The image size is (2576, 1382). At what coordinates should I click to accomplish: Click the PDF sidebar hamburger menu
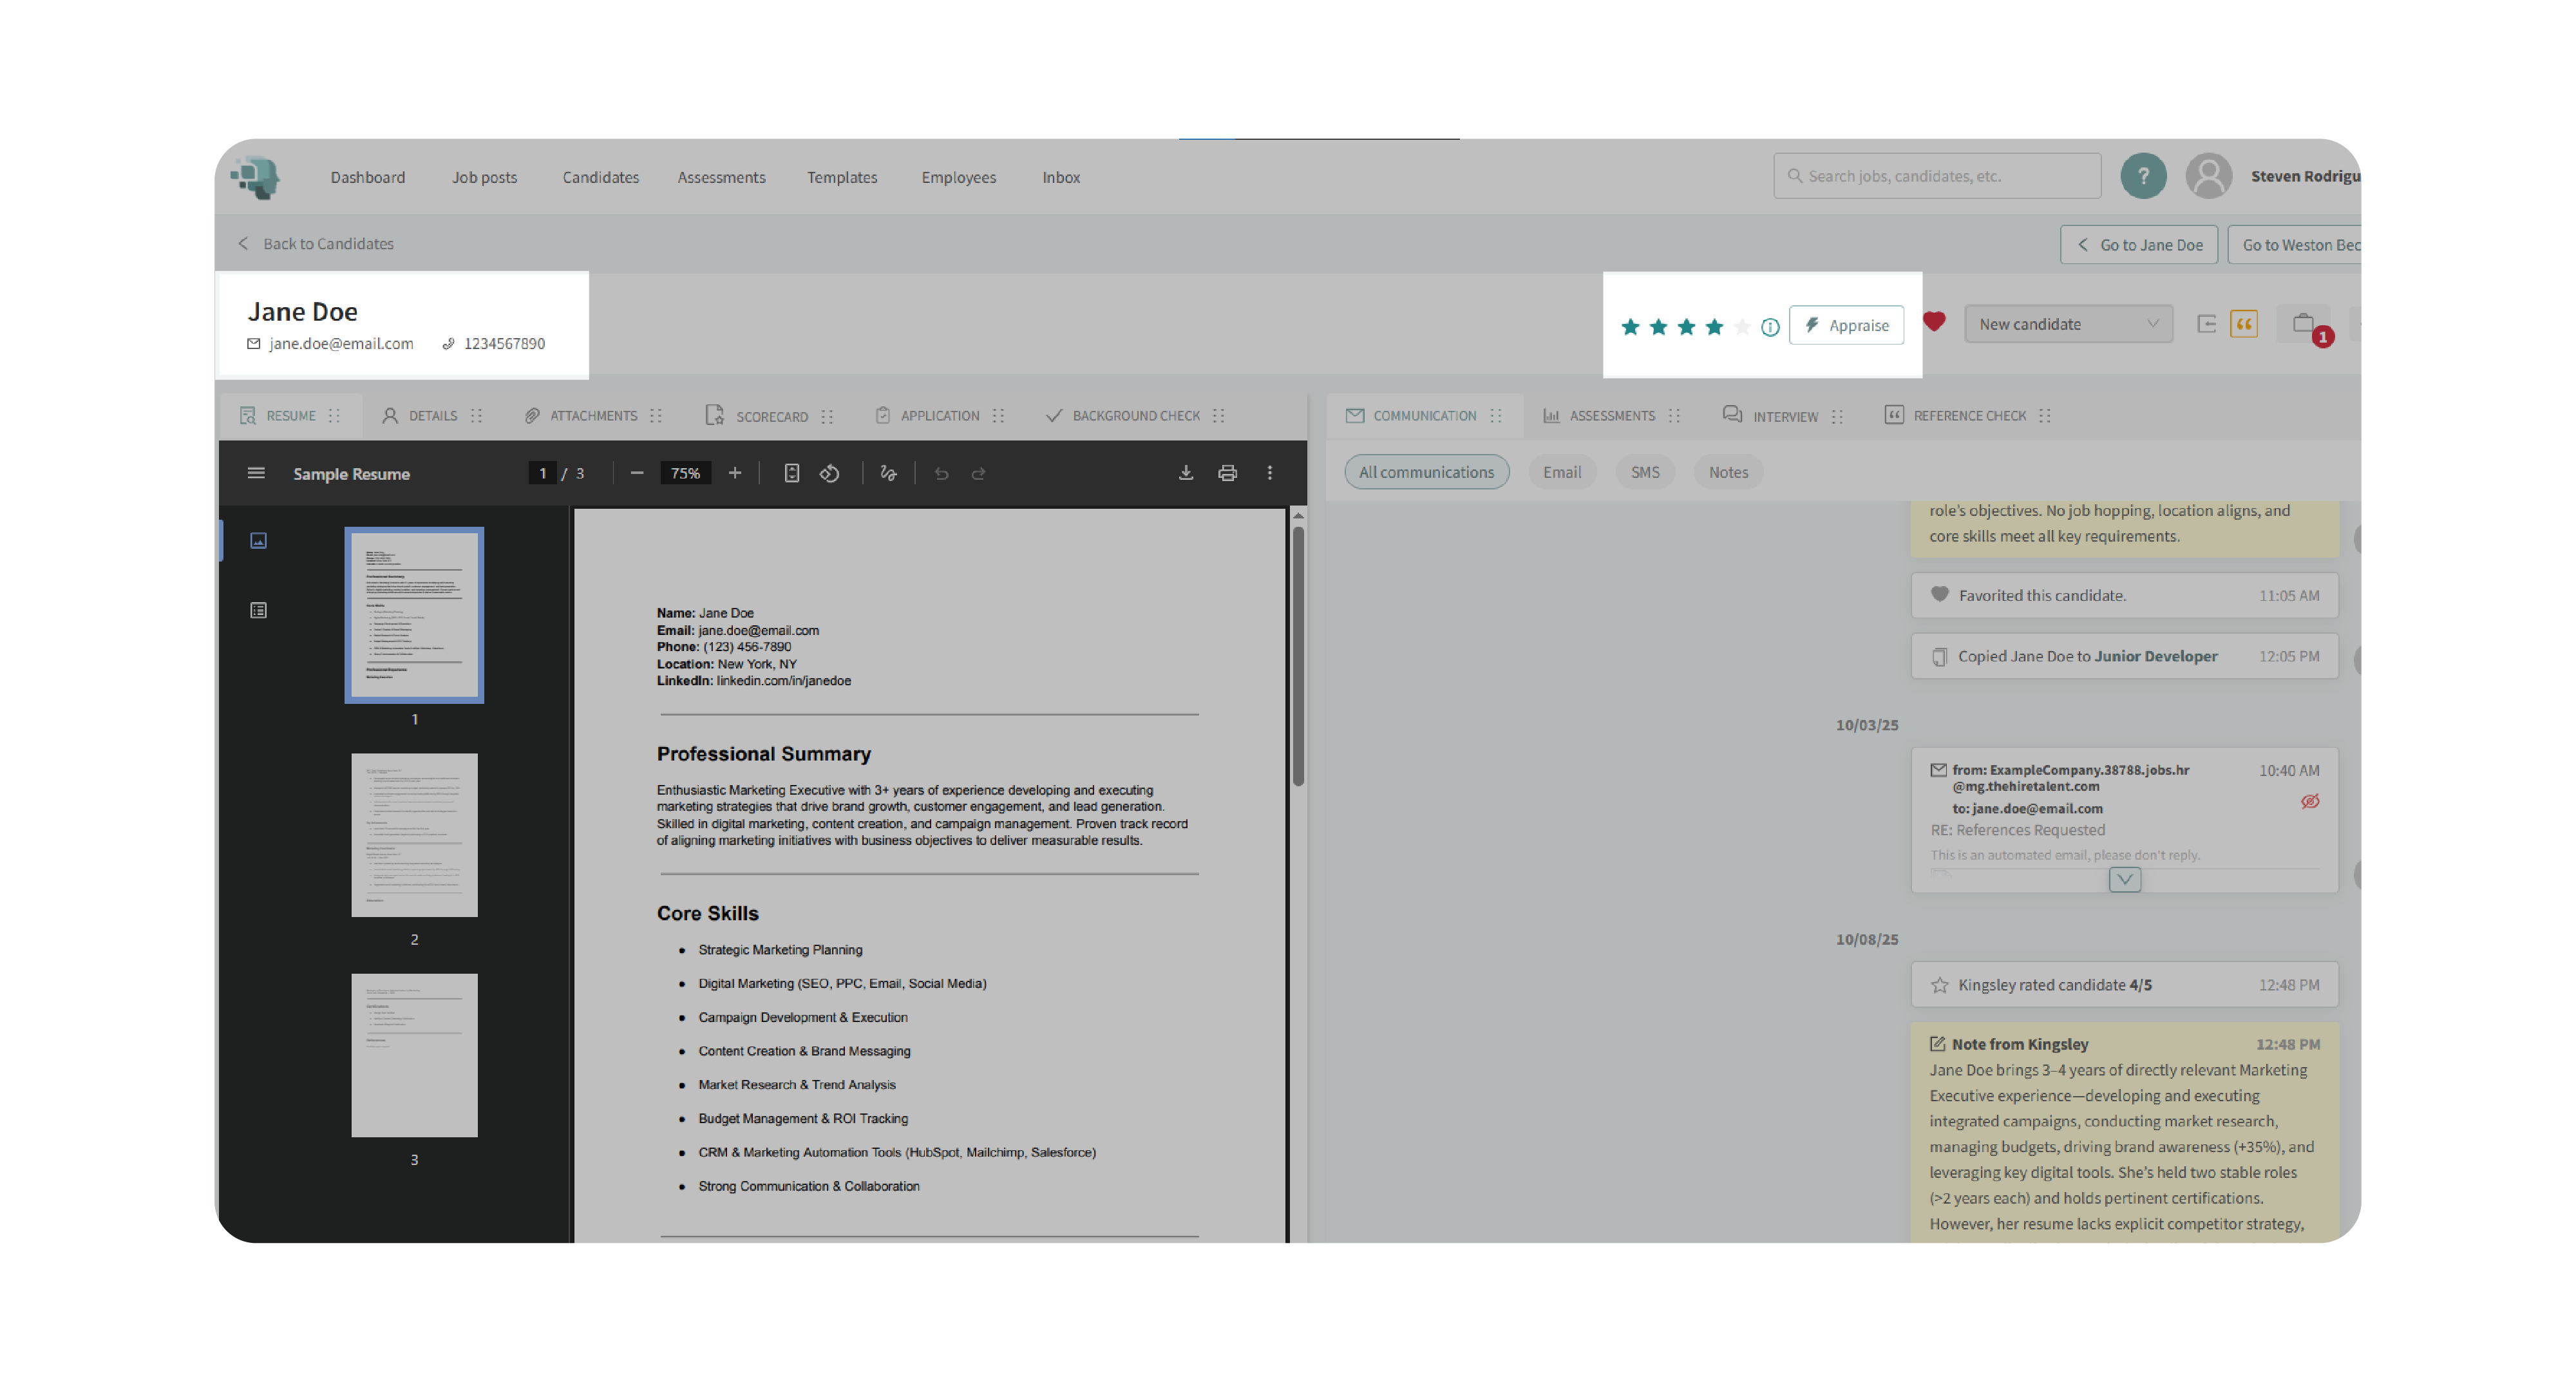tap(256, 473)
